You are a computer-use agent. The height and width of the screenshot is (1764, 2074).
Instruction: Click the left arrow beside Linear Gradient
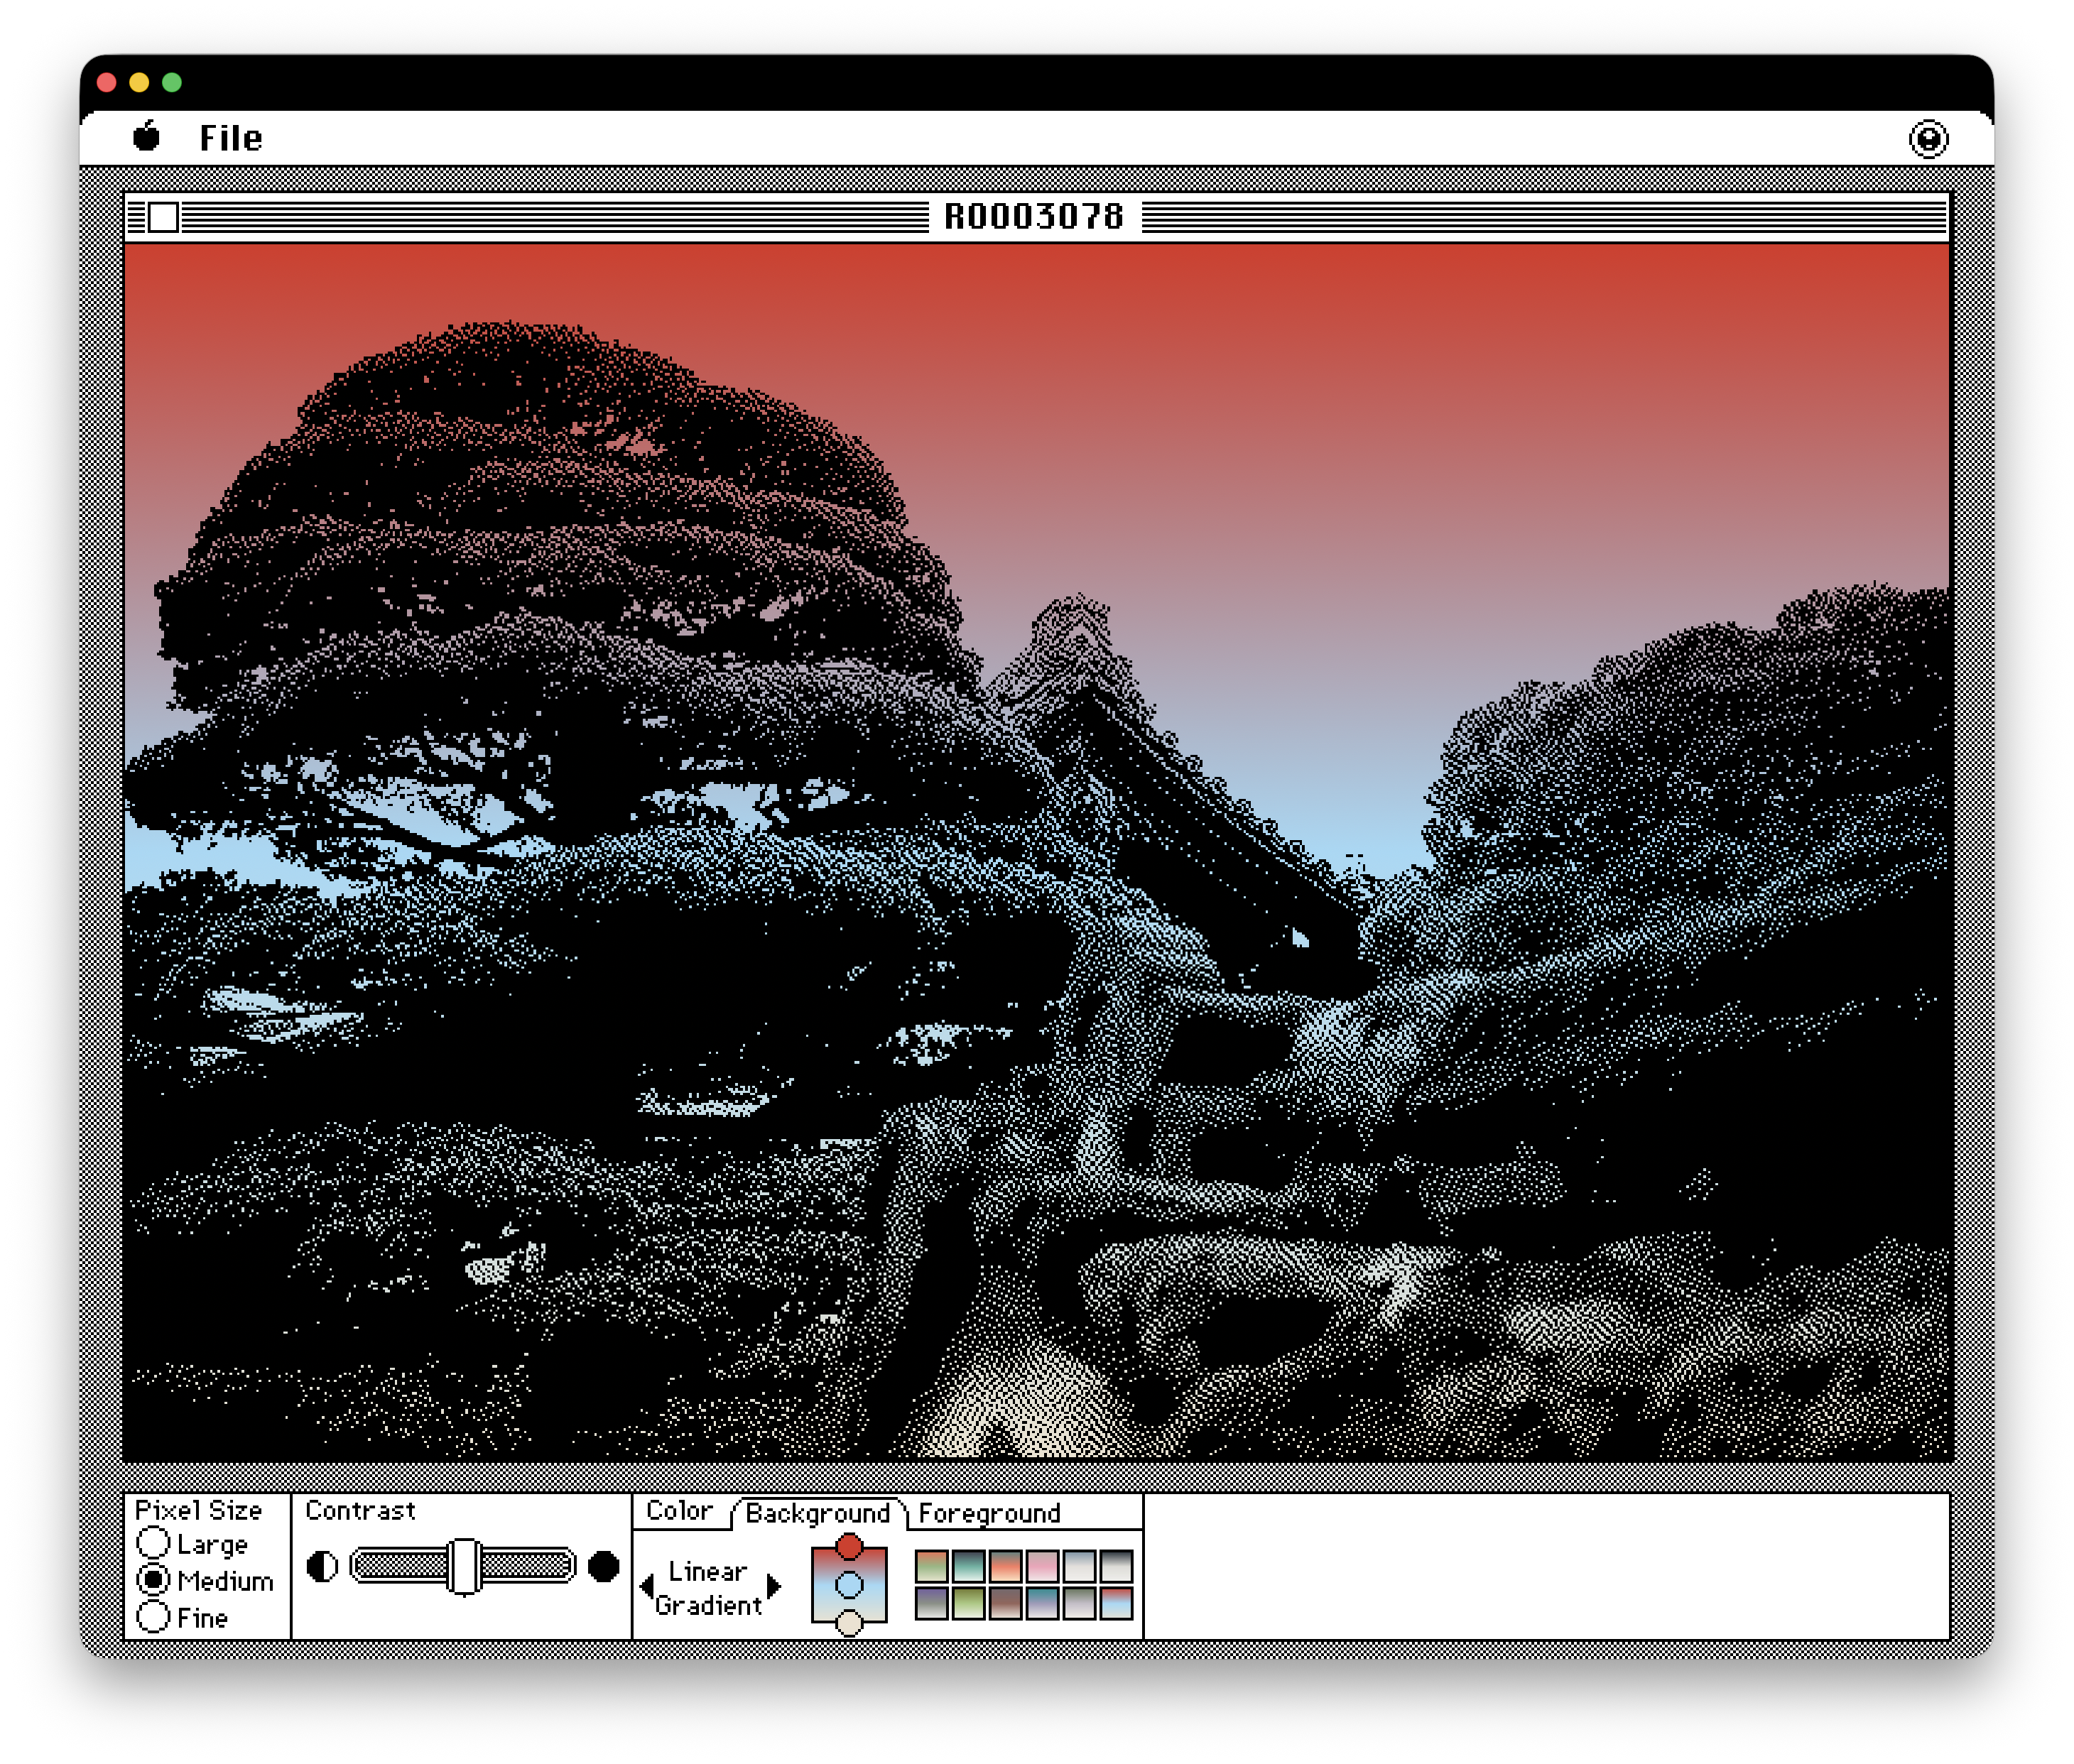point(647,1587)
